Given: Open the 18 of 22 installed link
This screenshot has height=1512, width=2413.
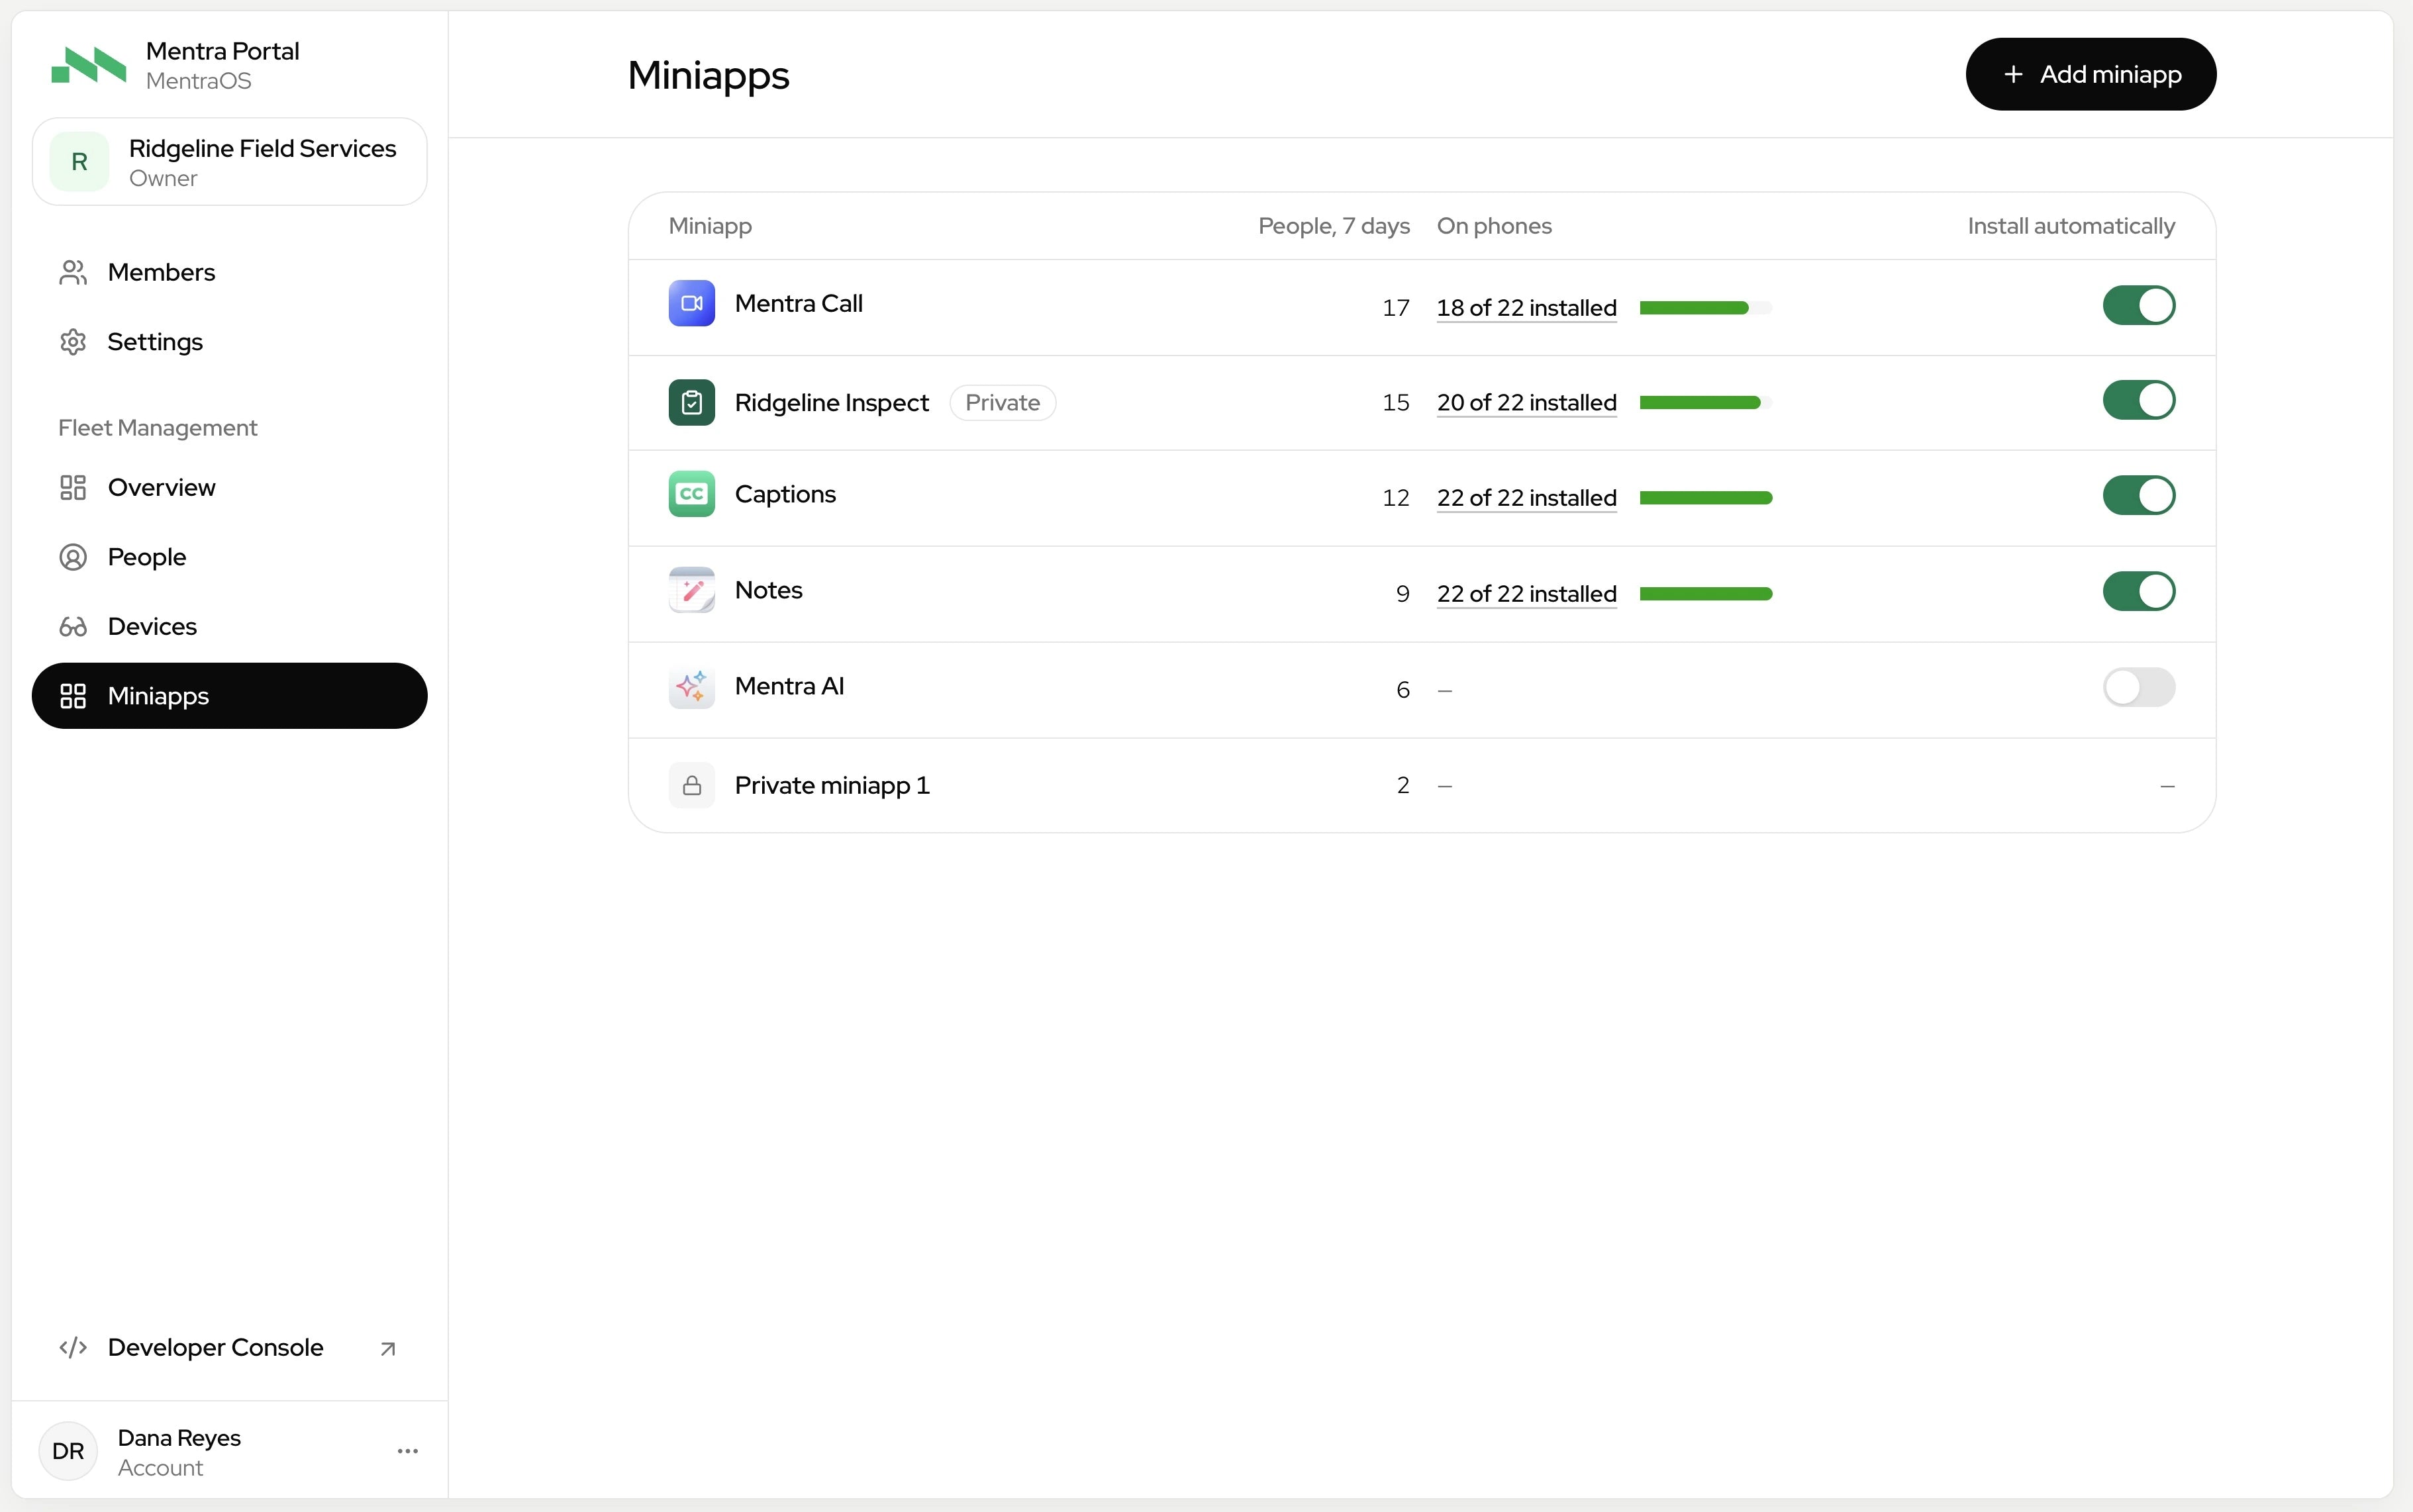Looking at the screenshot, I should (x=1526, y=308).
